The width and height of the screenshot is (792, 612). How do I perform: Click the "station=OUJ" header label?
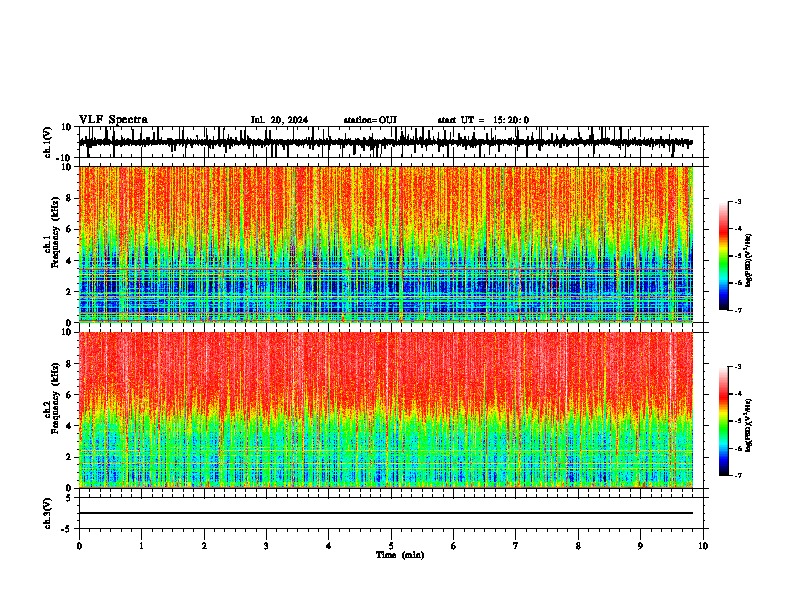tap(370, 120)
